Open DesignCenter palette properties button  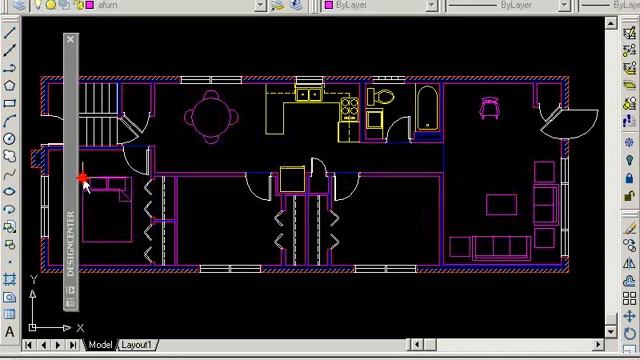[71, 303]
